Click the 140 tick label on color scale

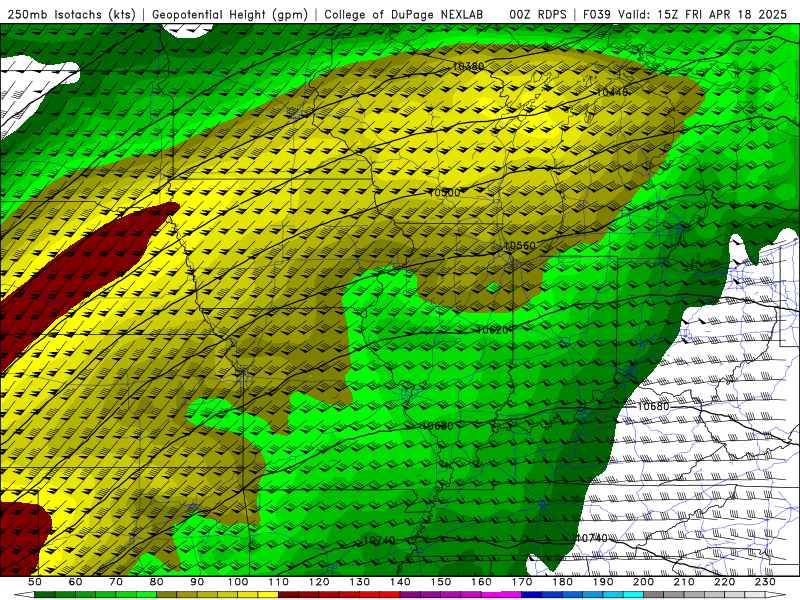[400, 582]
